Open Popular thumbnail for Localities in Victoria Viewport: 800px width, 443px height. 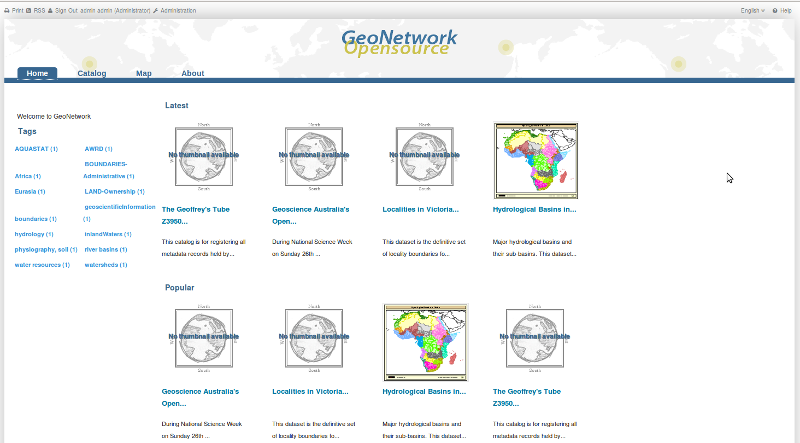(x=314, y=338)
